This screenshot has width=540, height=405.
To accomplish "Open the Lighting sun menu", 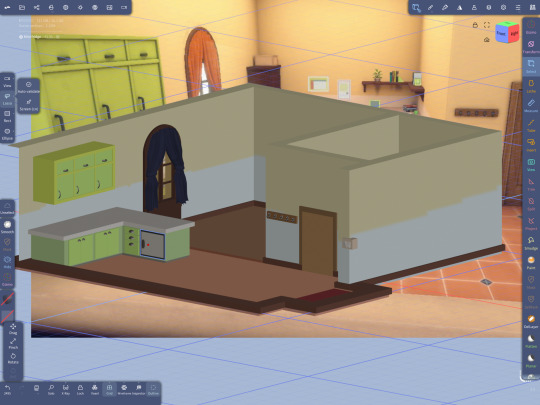I will pyautogui.click(x=80, y=7).
